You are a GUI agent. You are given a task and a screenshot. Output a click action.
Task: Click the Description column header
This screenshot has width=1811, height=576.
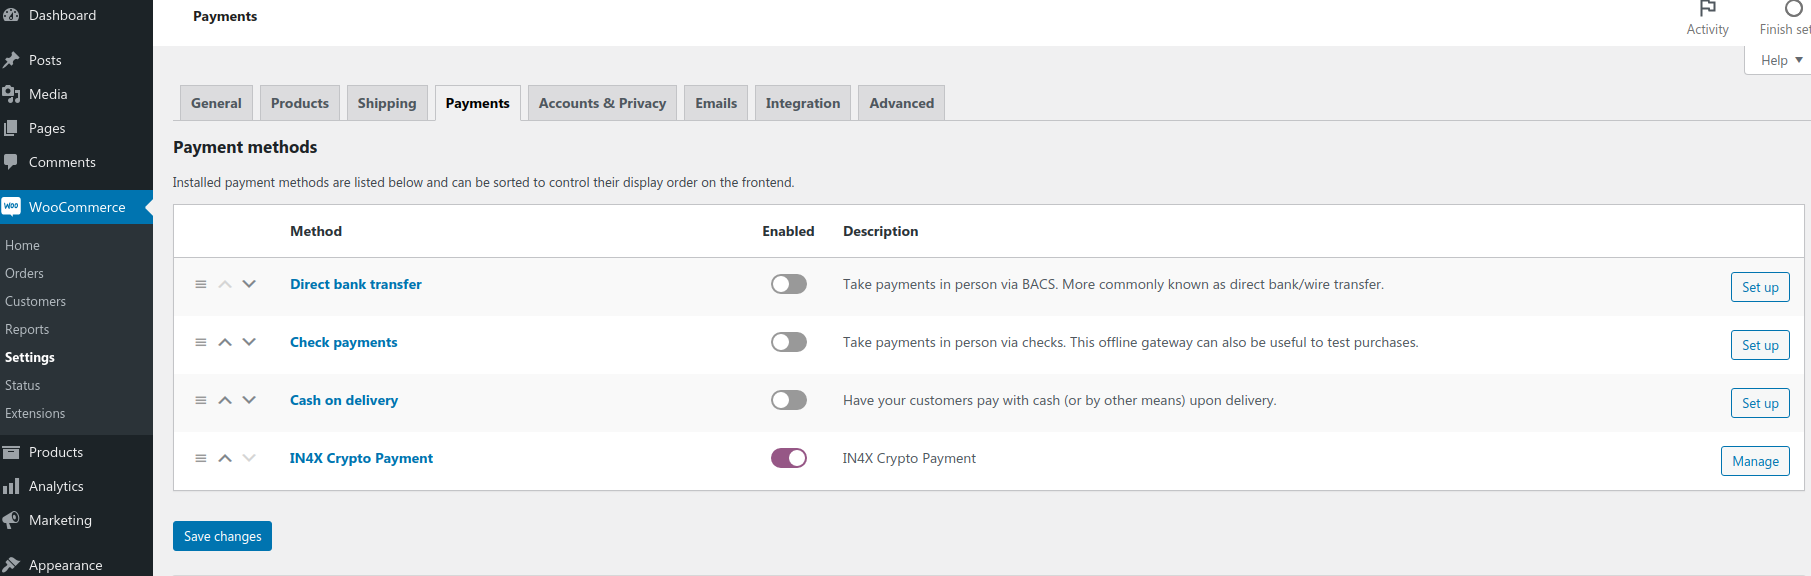tap(880, 231)
